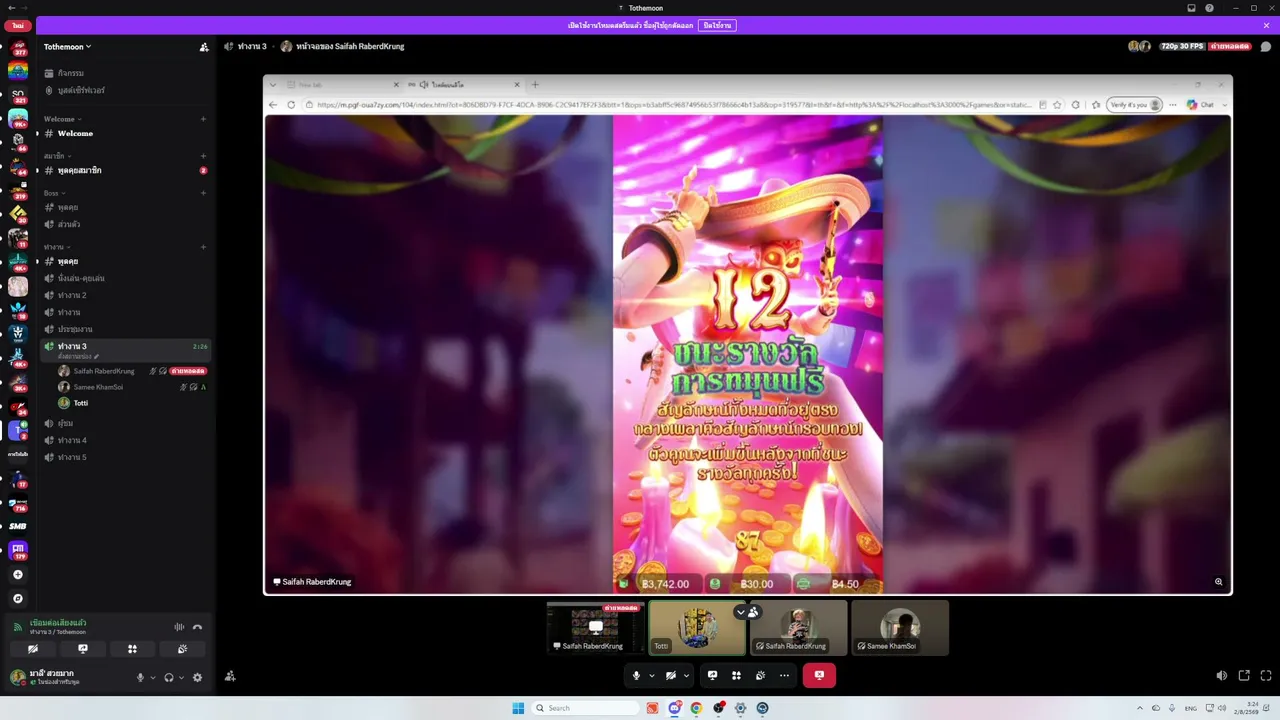Open the พูดคุยสมาชิก text channel
The width and height of the screenshot is (1280, 720).
coord(125,170)
